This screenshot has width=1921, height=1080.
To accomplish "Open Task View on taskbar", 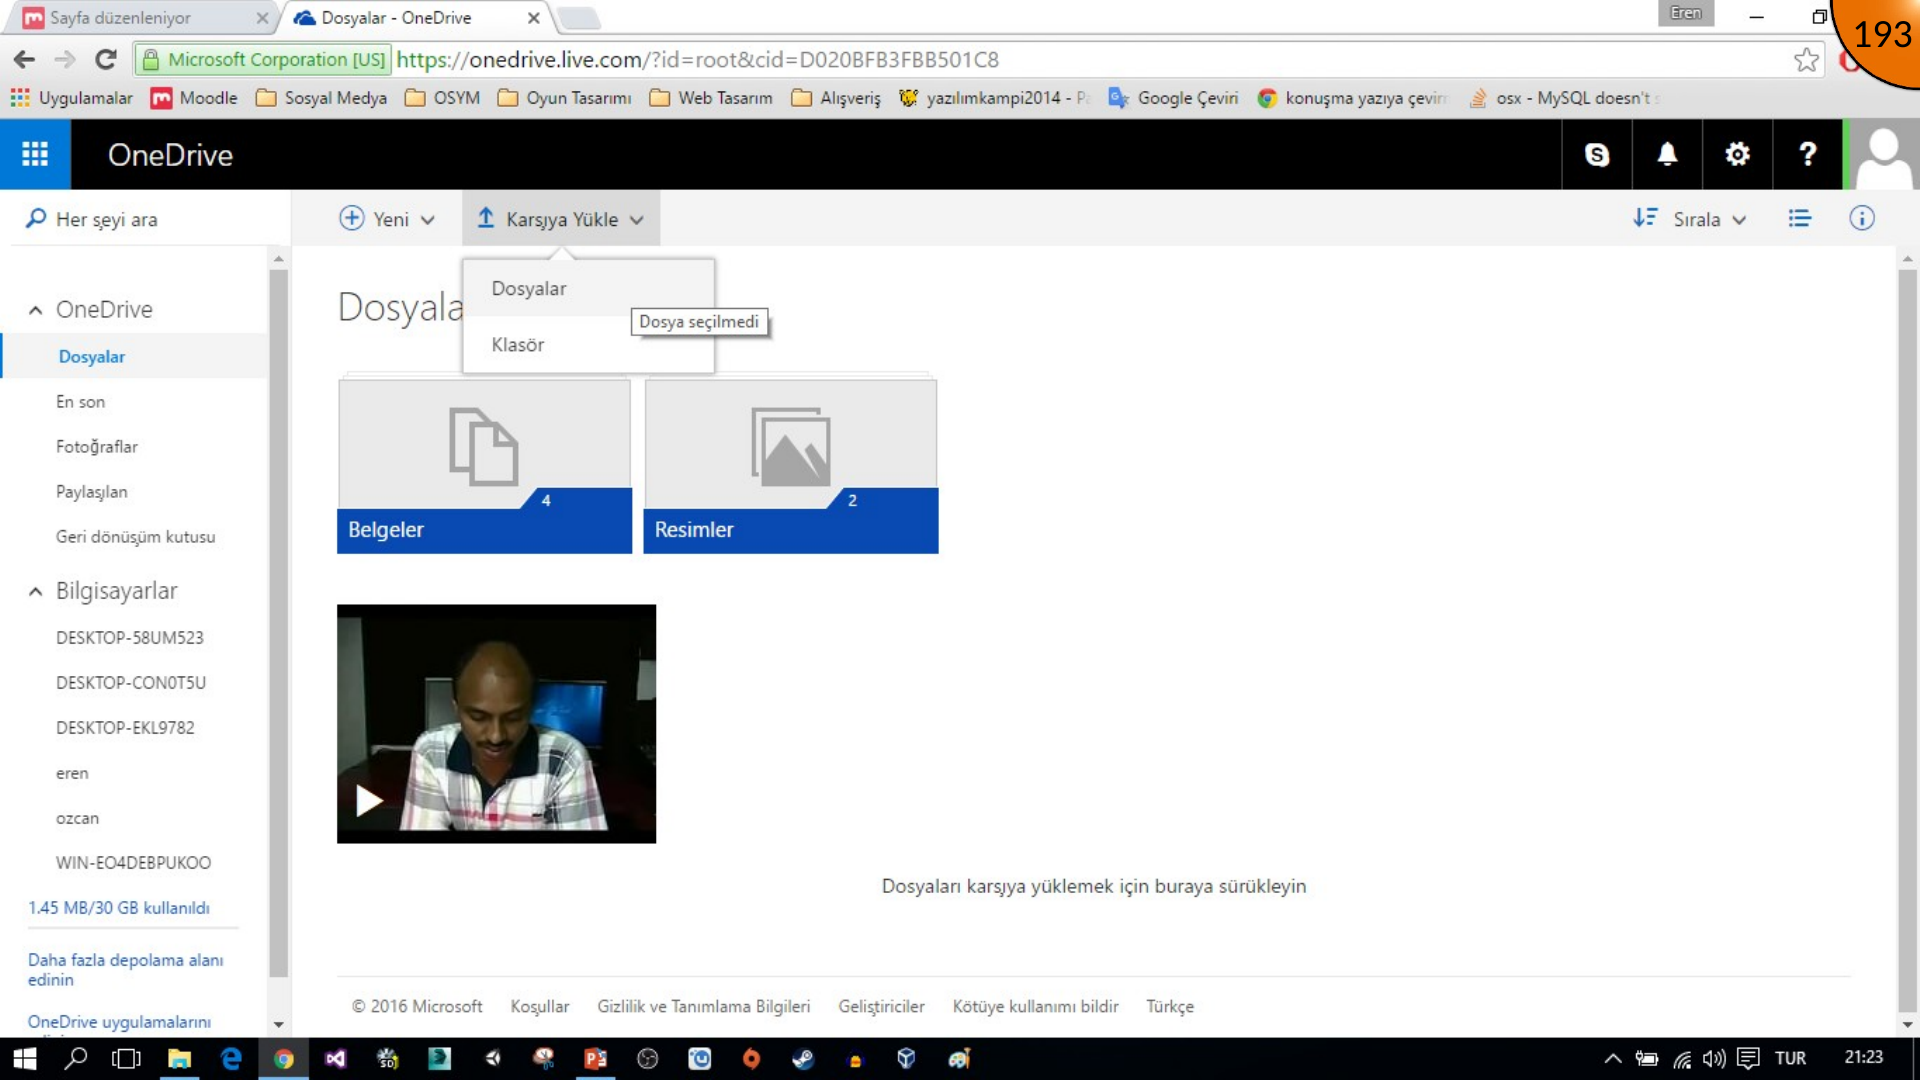I will [x=126, y=1058].
